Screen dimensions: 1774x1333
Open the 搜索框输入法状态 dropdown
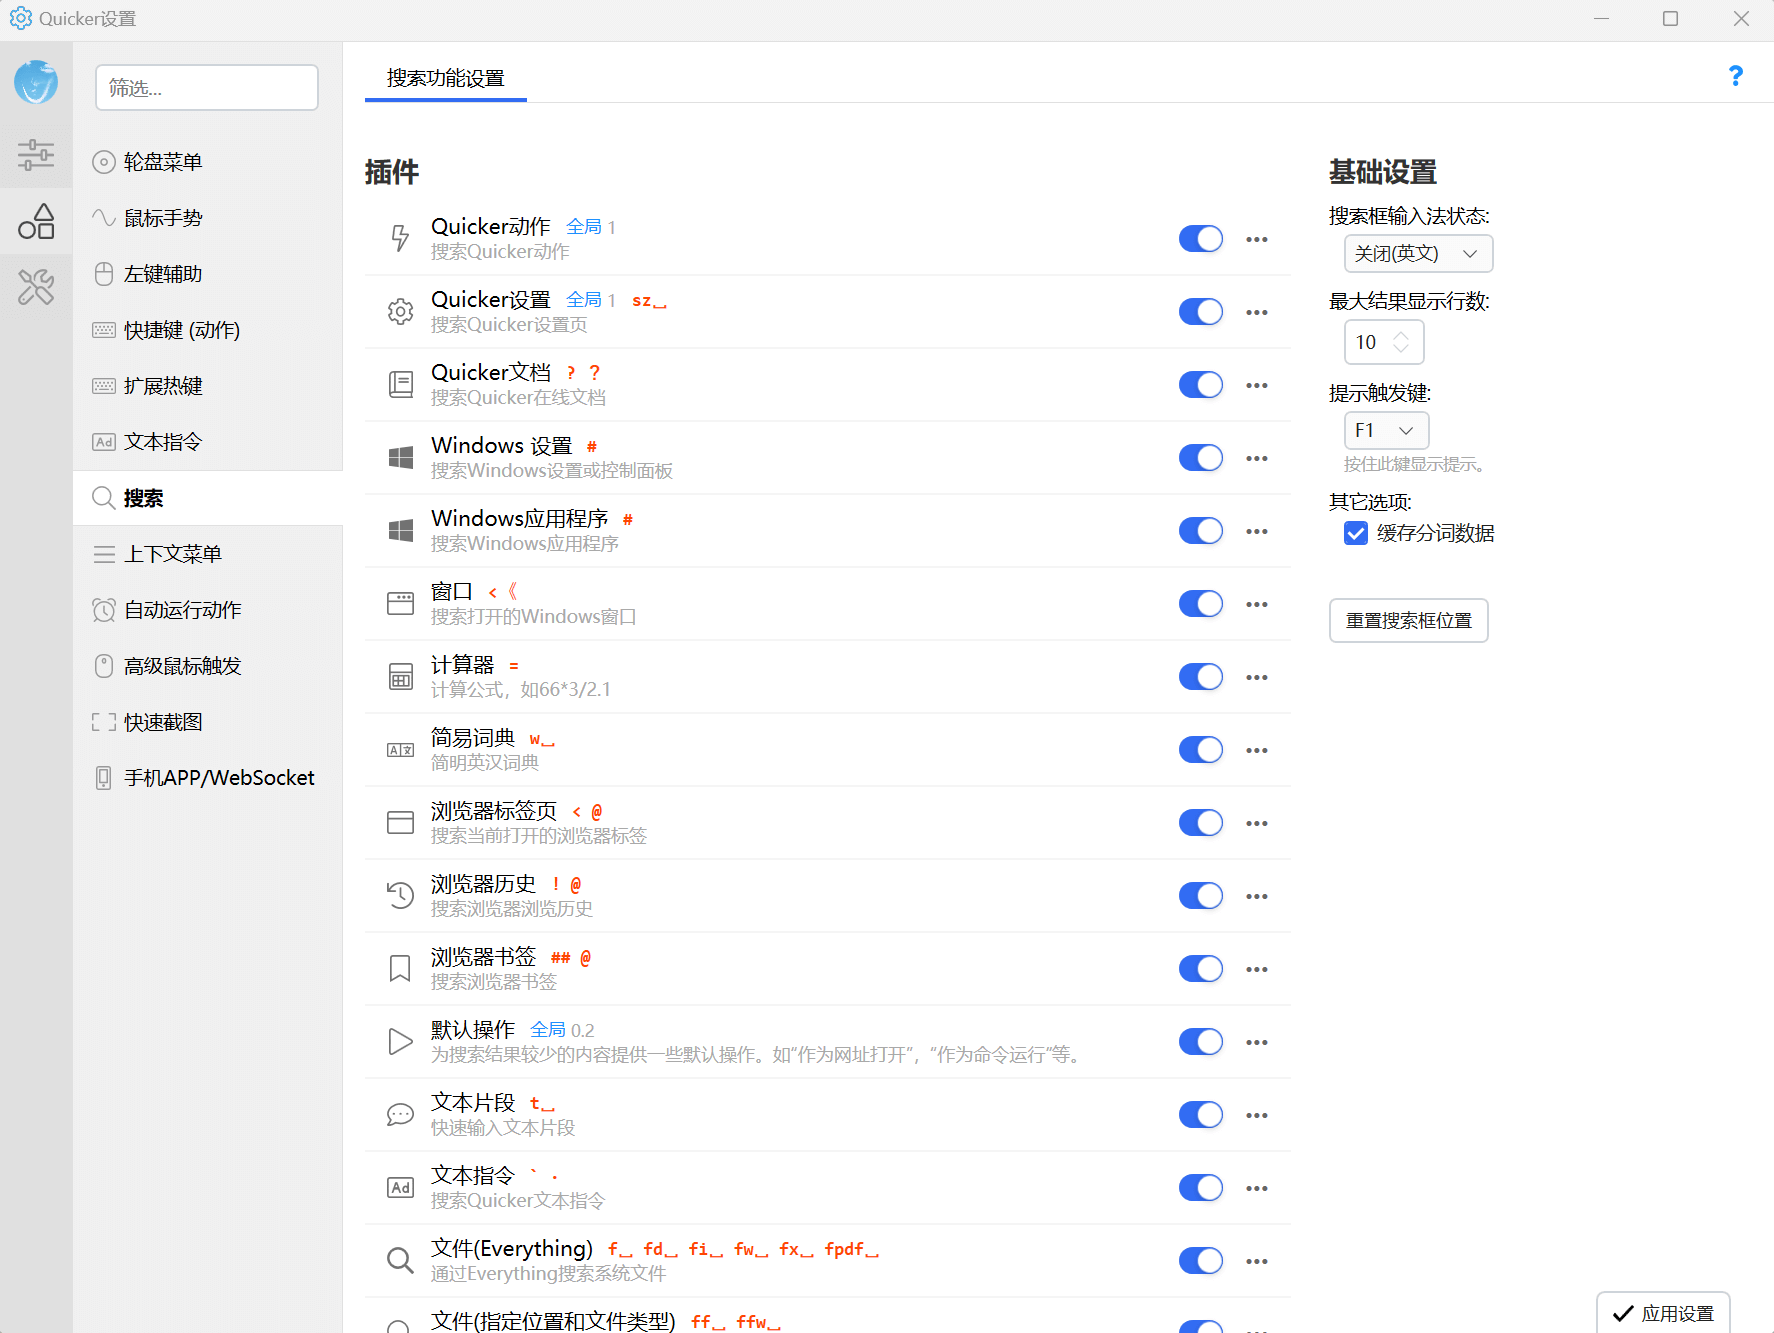(1418, 254)
